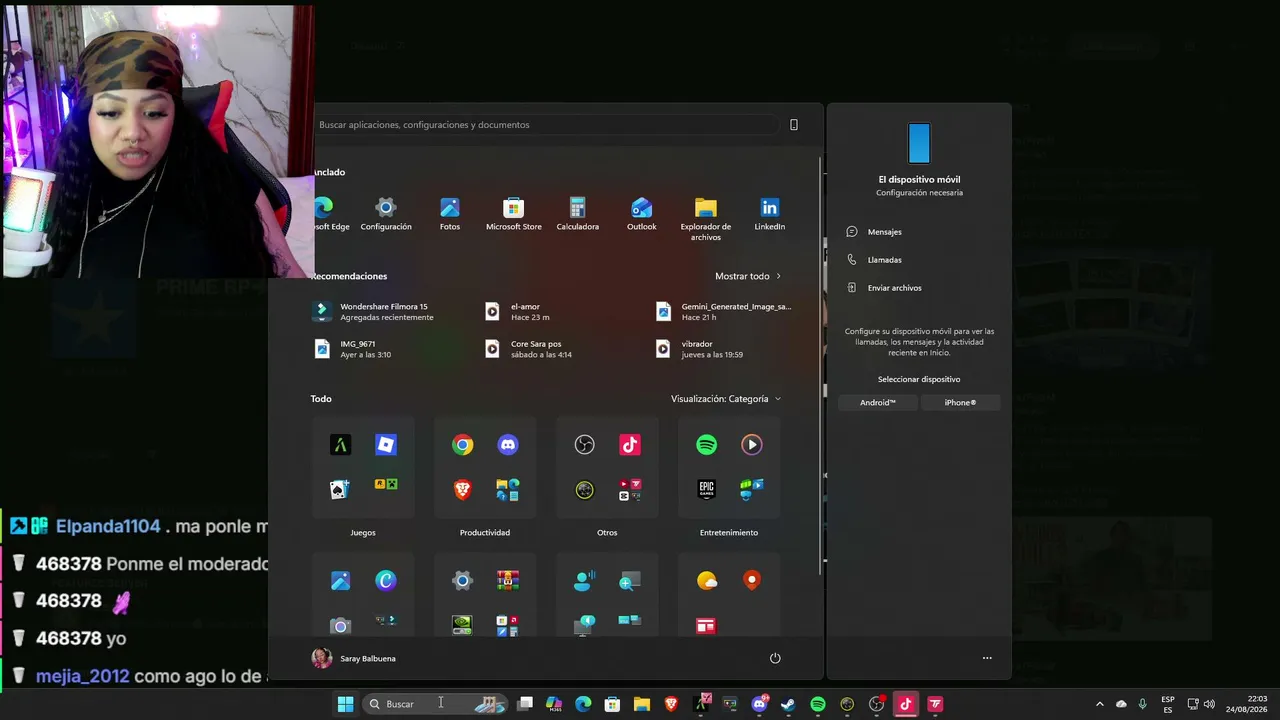The height and width of the screenshot is (720, 1280).
Task: Open Llamadas in mobile device panel
Action: (919, 260)
